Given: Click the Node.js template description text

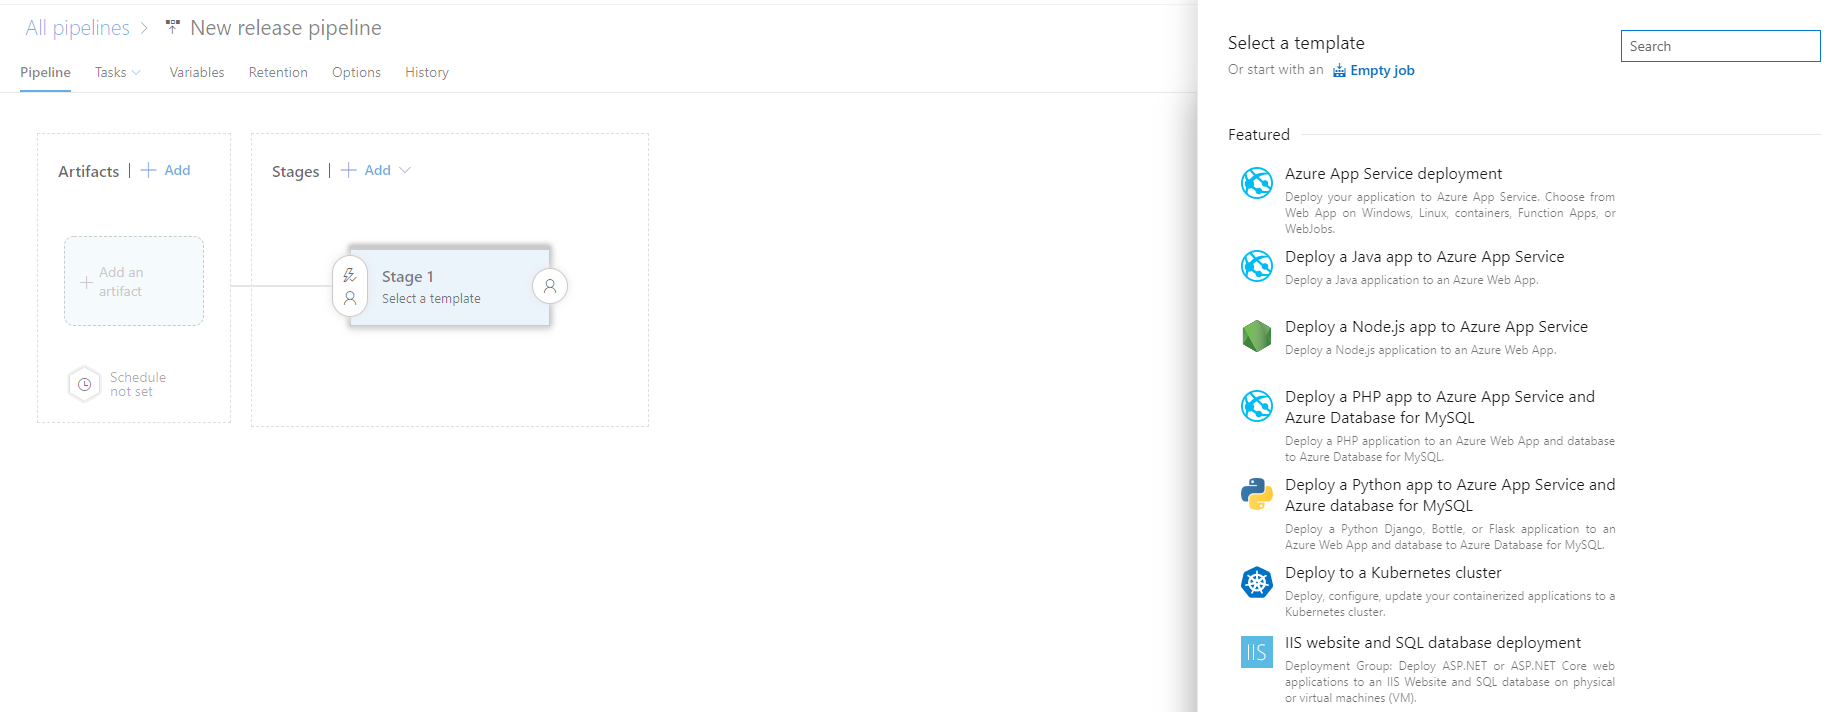Looking at the screenshot, I should 1420,350.
